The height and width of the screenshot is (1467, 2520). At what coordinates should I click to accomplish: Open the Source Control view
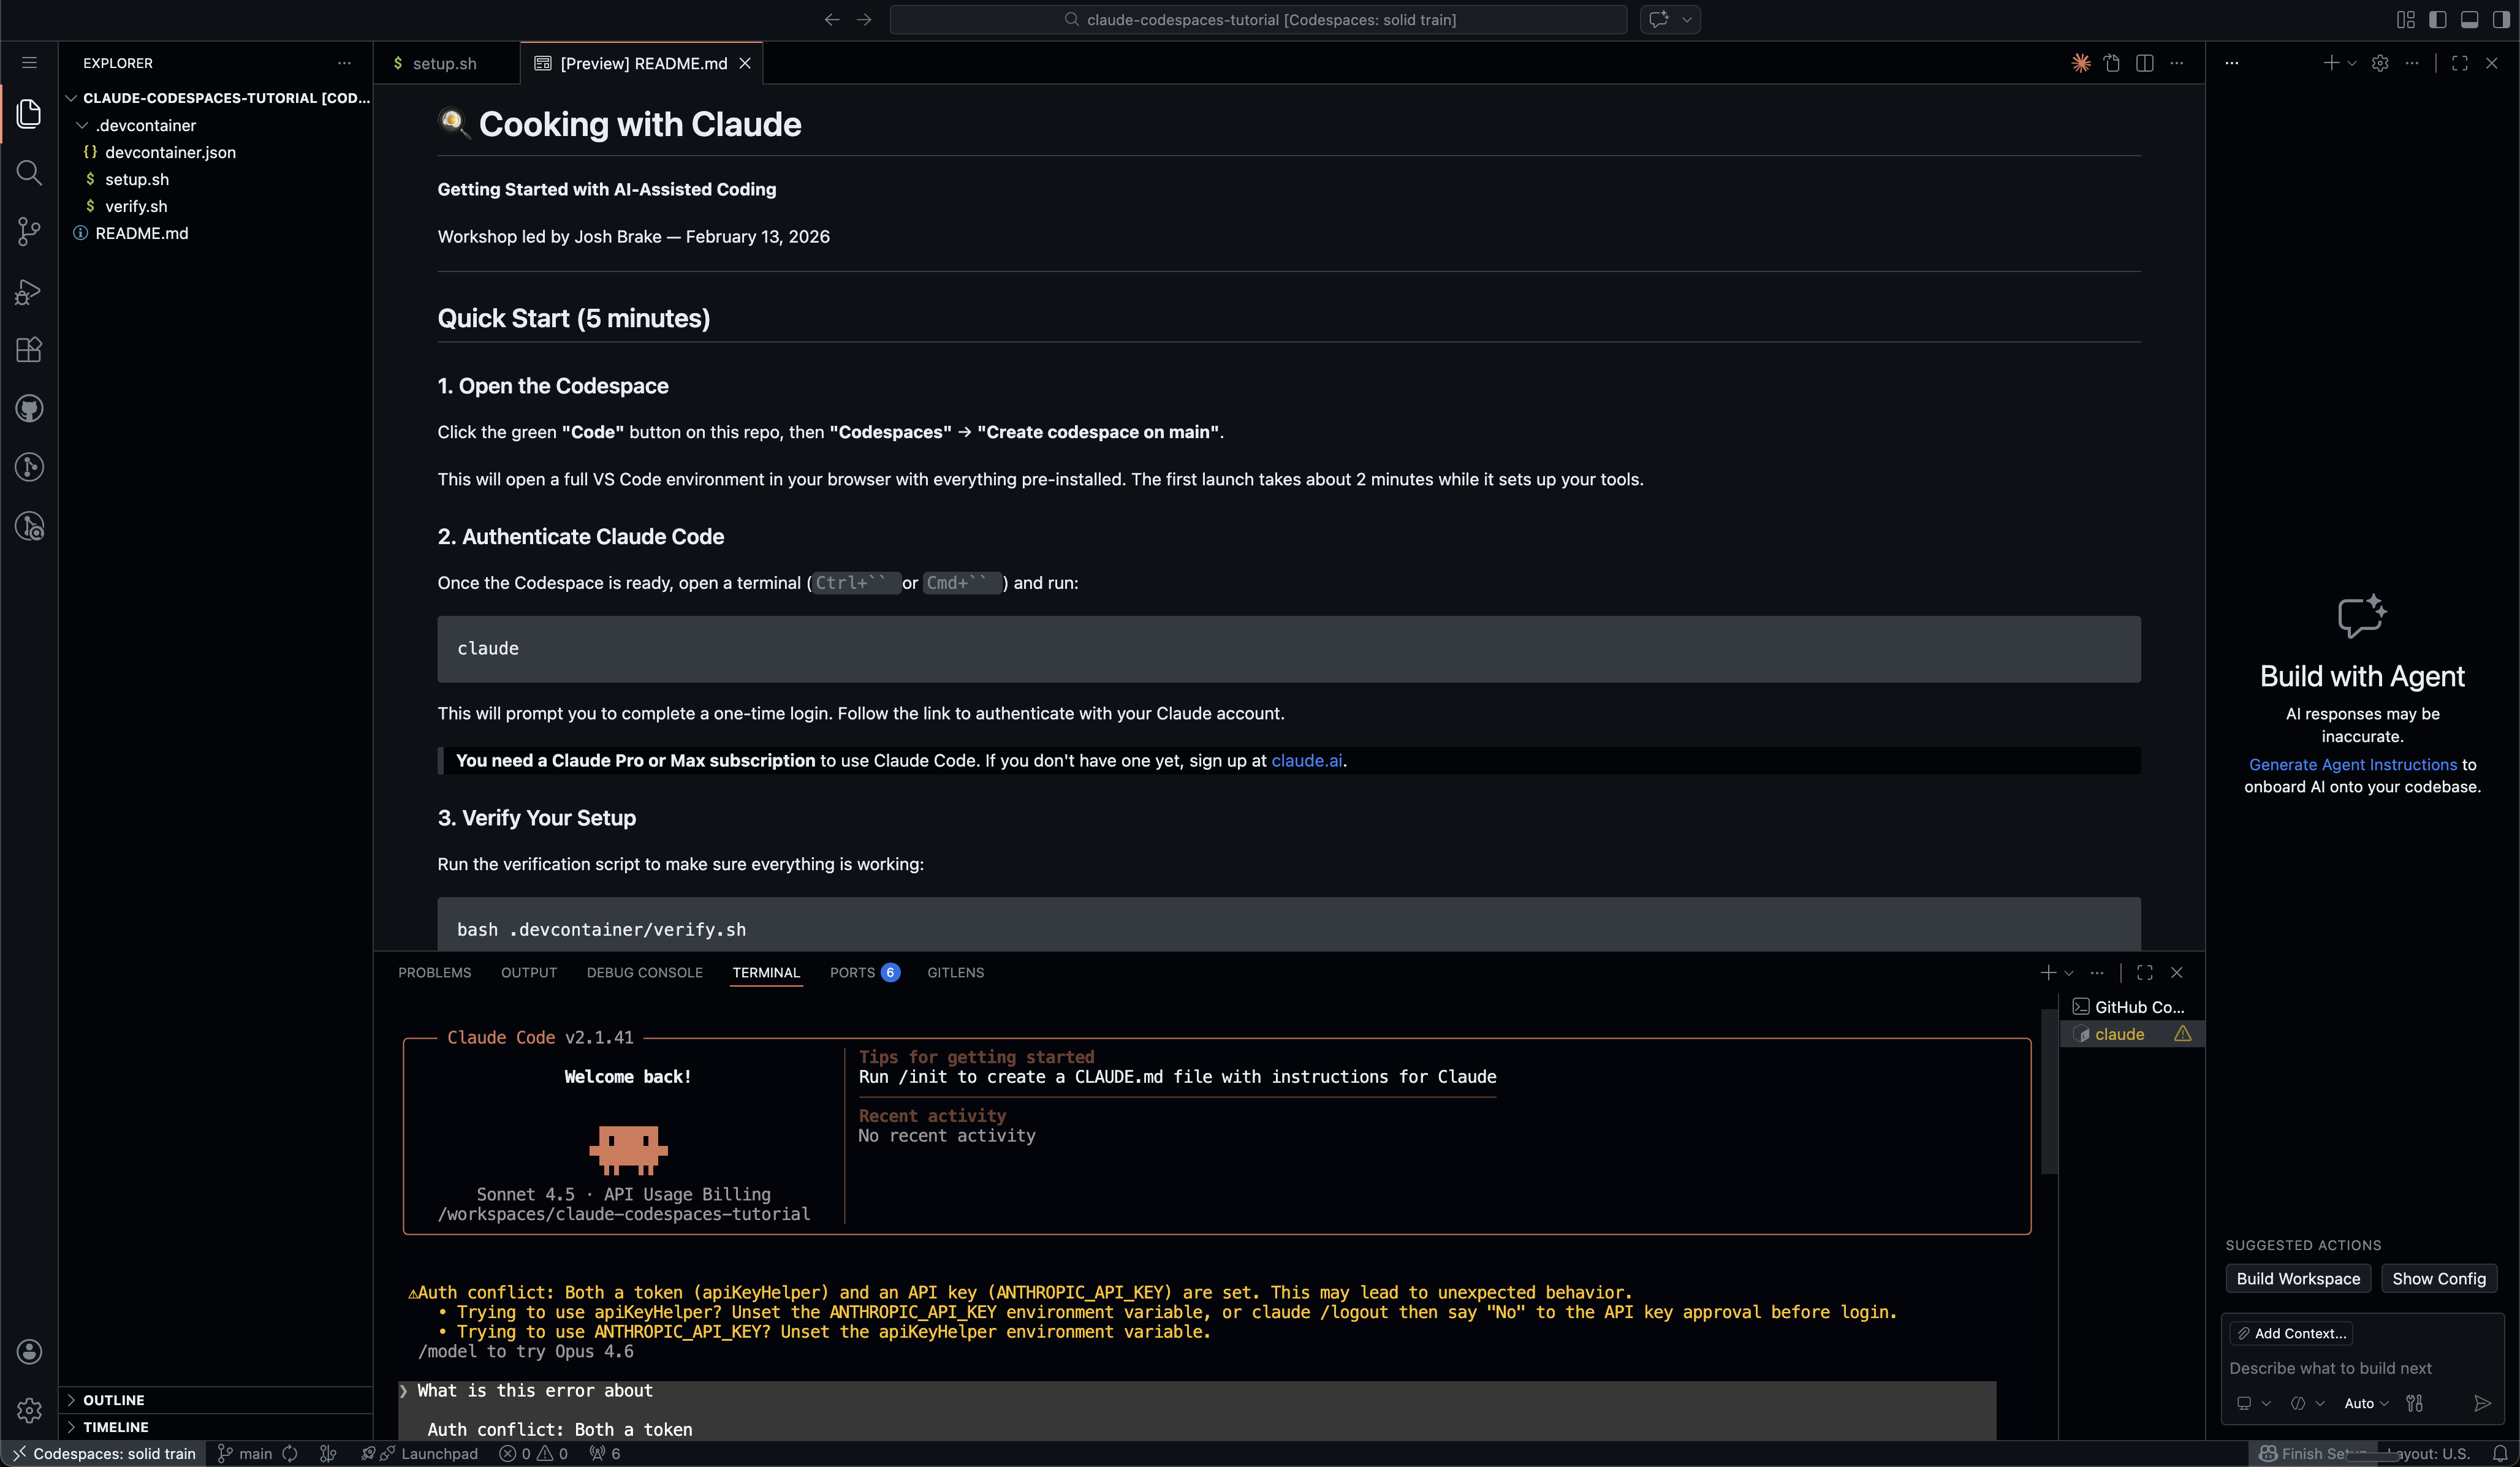coord(29,232)
